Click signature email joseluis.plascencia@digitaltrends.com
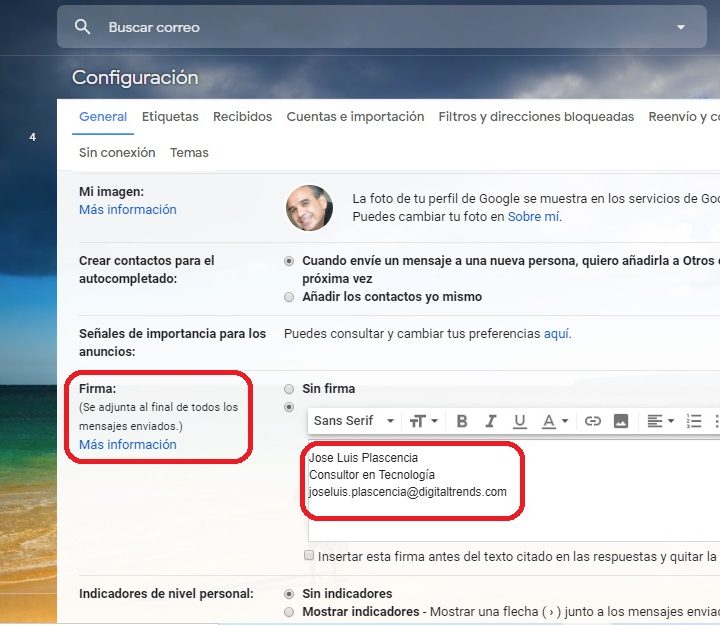Screen dimensions: 720x625 [x=408, y=492]
